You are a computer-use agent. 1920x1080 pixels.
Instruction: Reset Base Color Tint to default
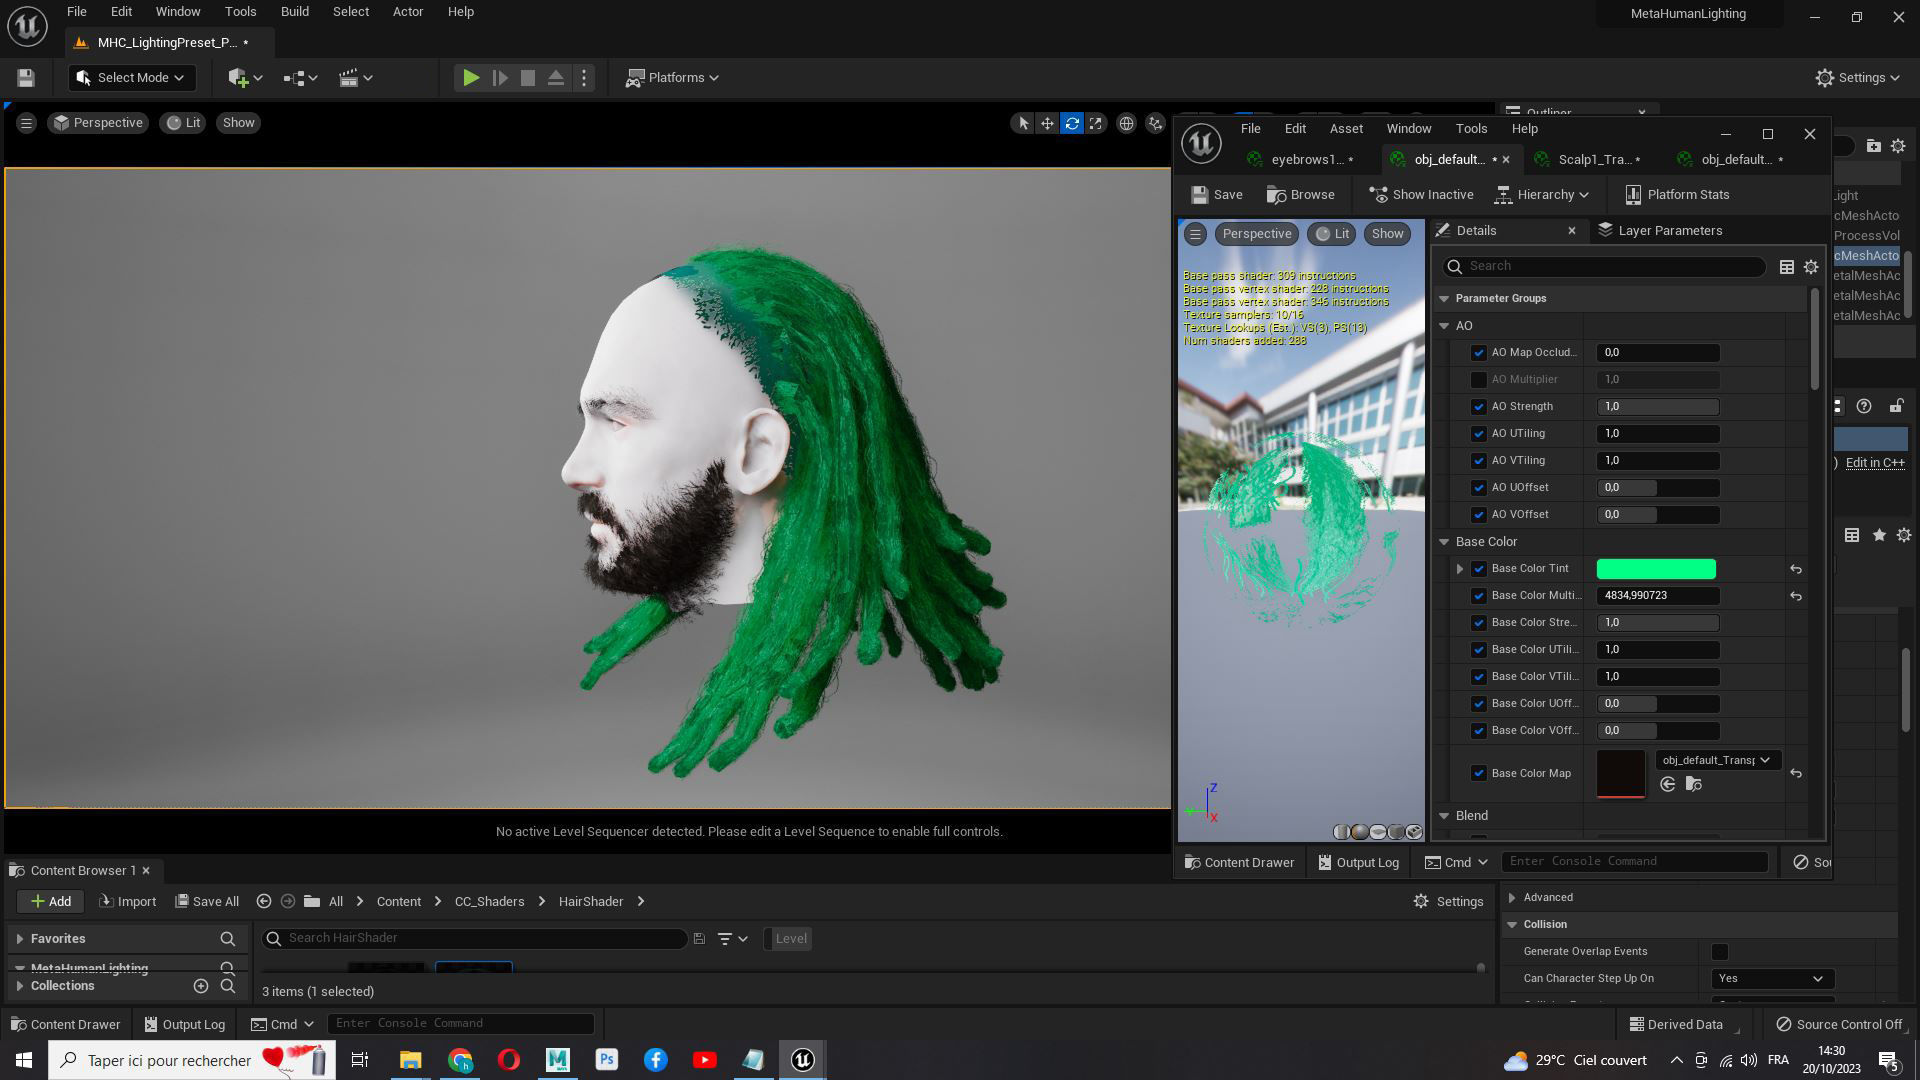tap(1796, 569)
